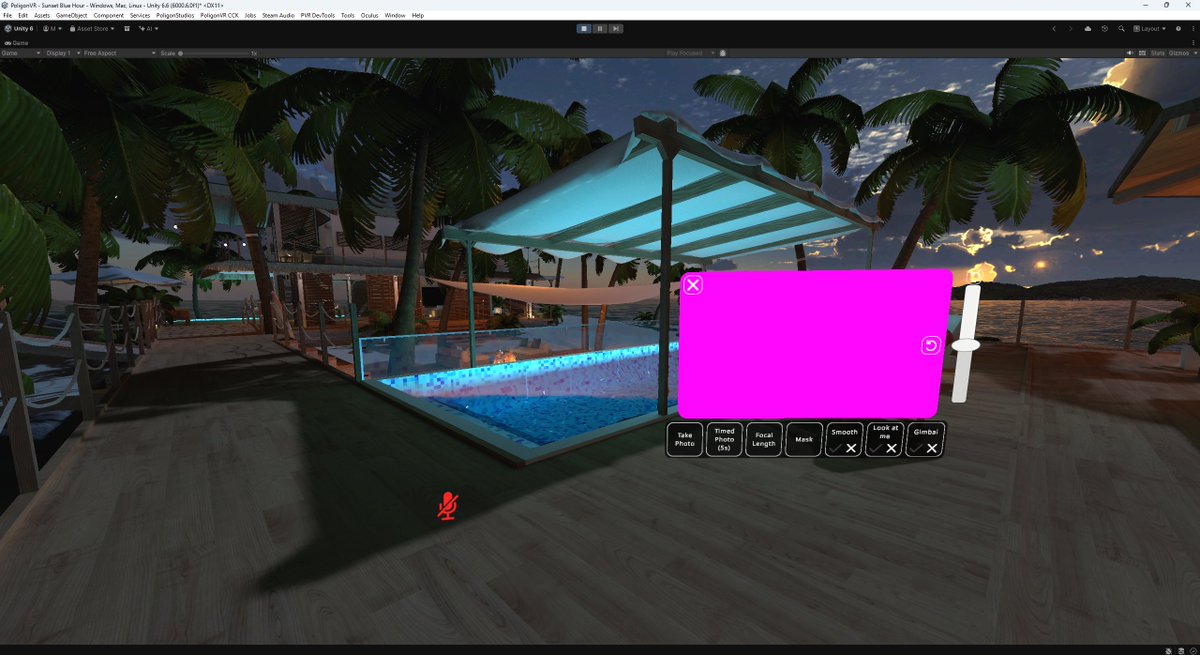The image size is (1200, 655).
Task: Click the Take Photo button
Action: (685, 439)
